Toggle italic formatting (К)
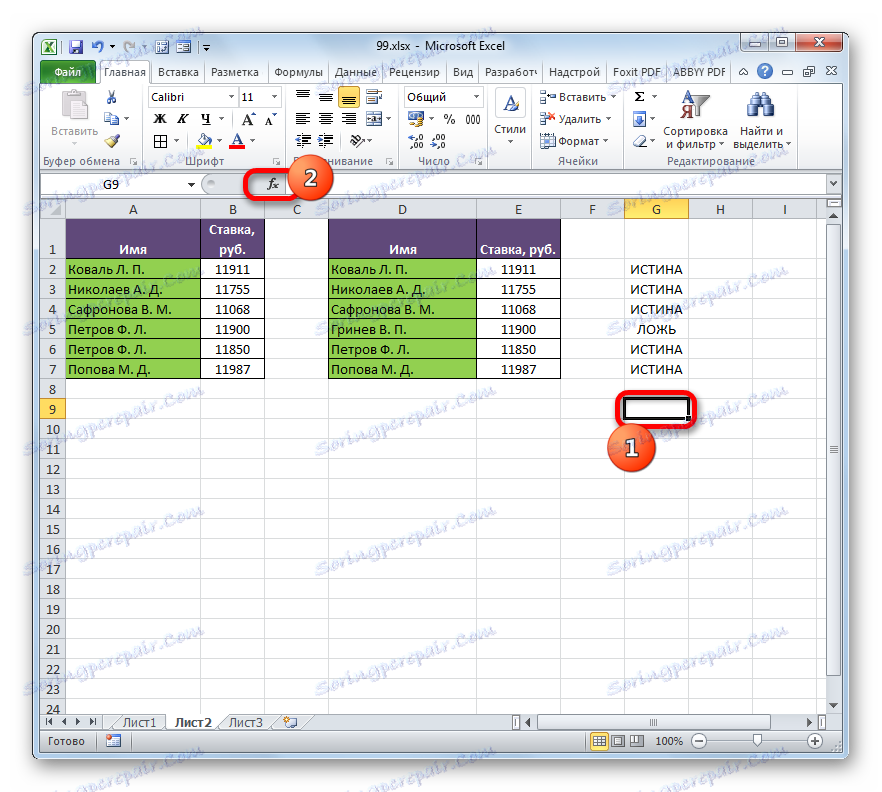Screen dimensions: 882x792 pos(181,118)
